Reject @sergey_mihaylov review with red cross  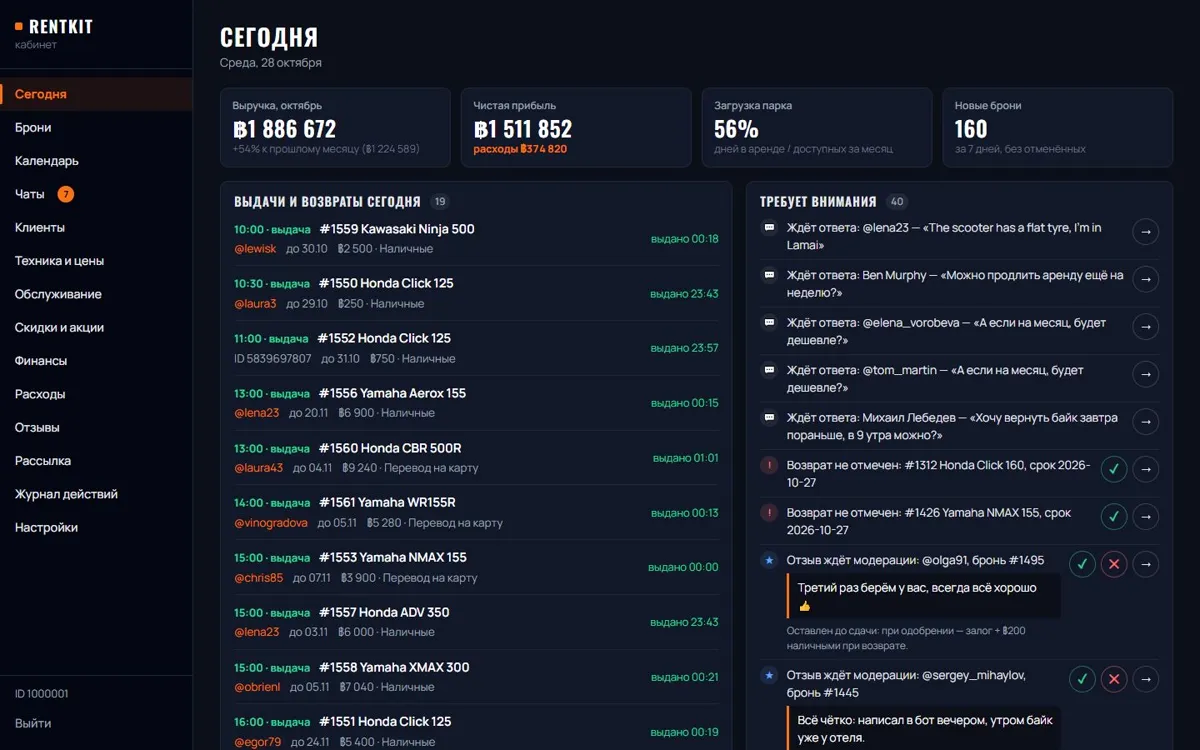(x=1114, y=679)
